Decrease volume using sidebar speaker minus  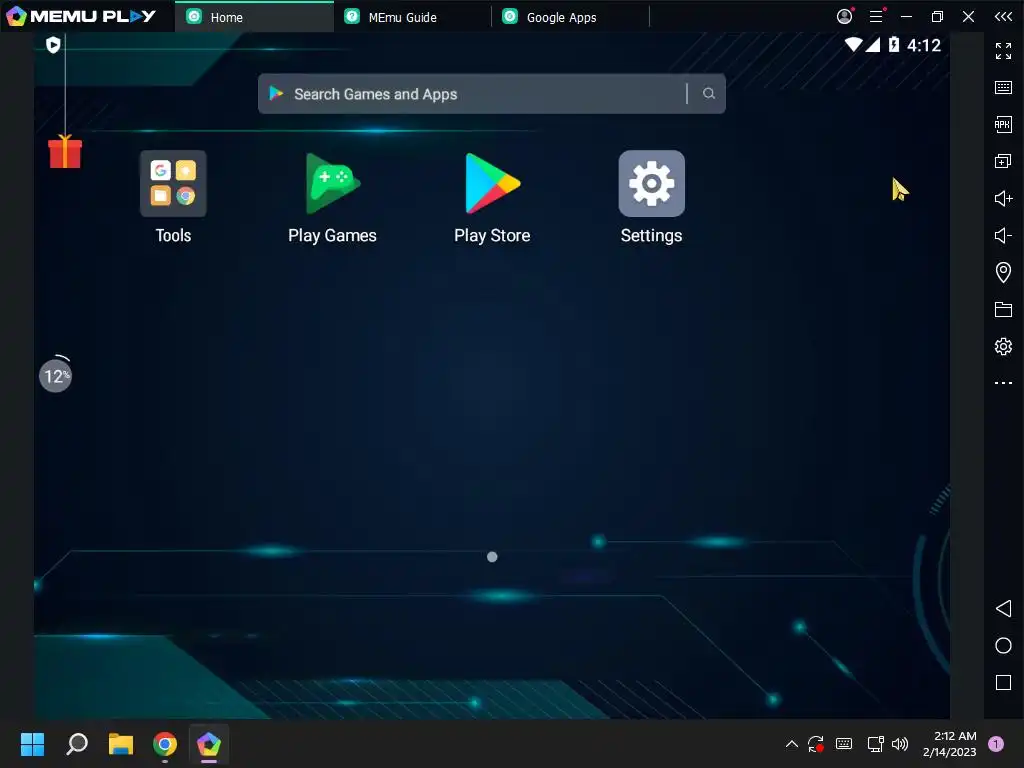pos(1003,235)
